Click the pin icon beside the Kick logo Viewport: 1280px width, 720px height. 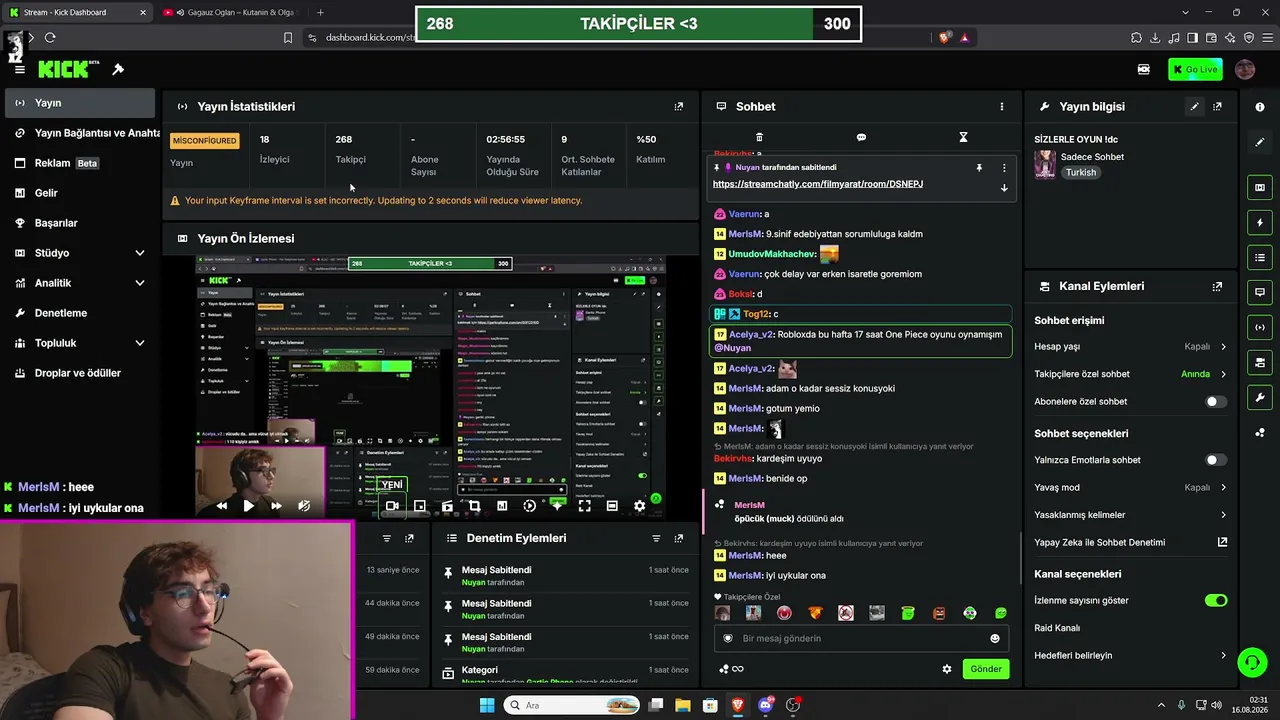point(118,69)
